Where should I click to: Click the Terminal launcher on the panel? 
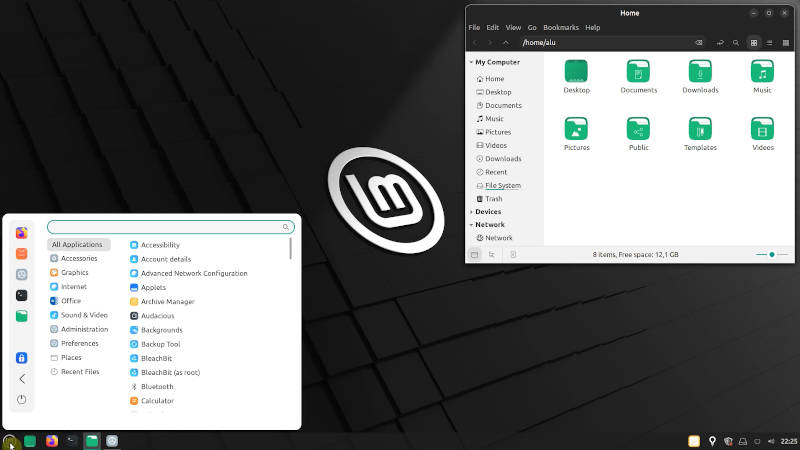tap(71, 441)
